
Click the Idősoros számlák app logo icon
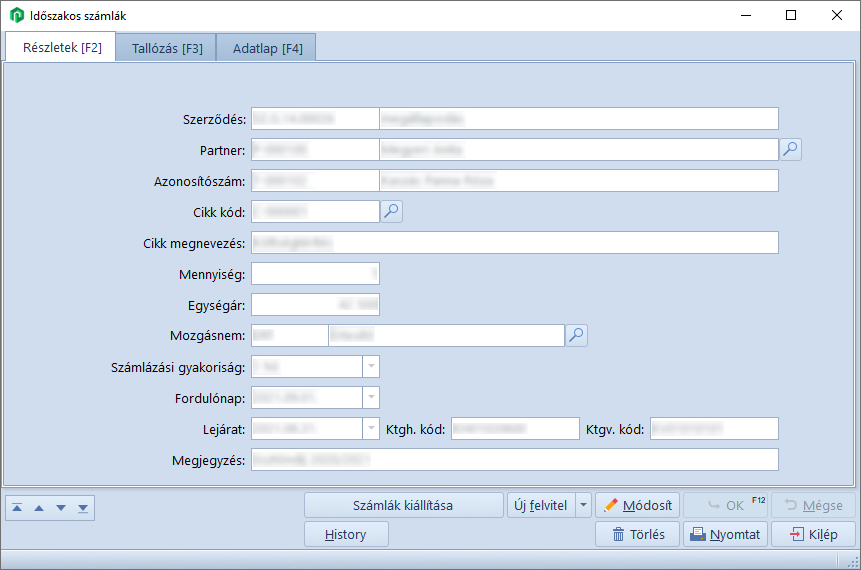16,16
